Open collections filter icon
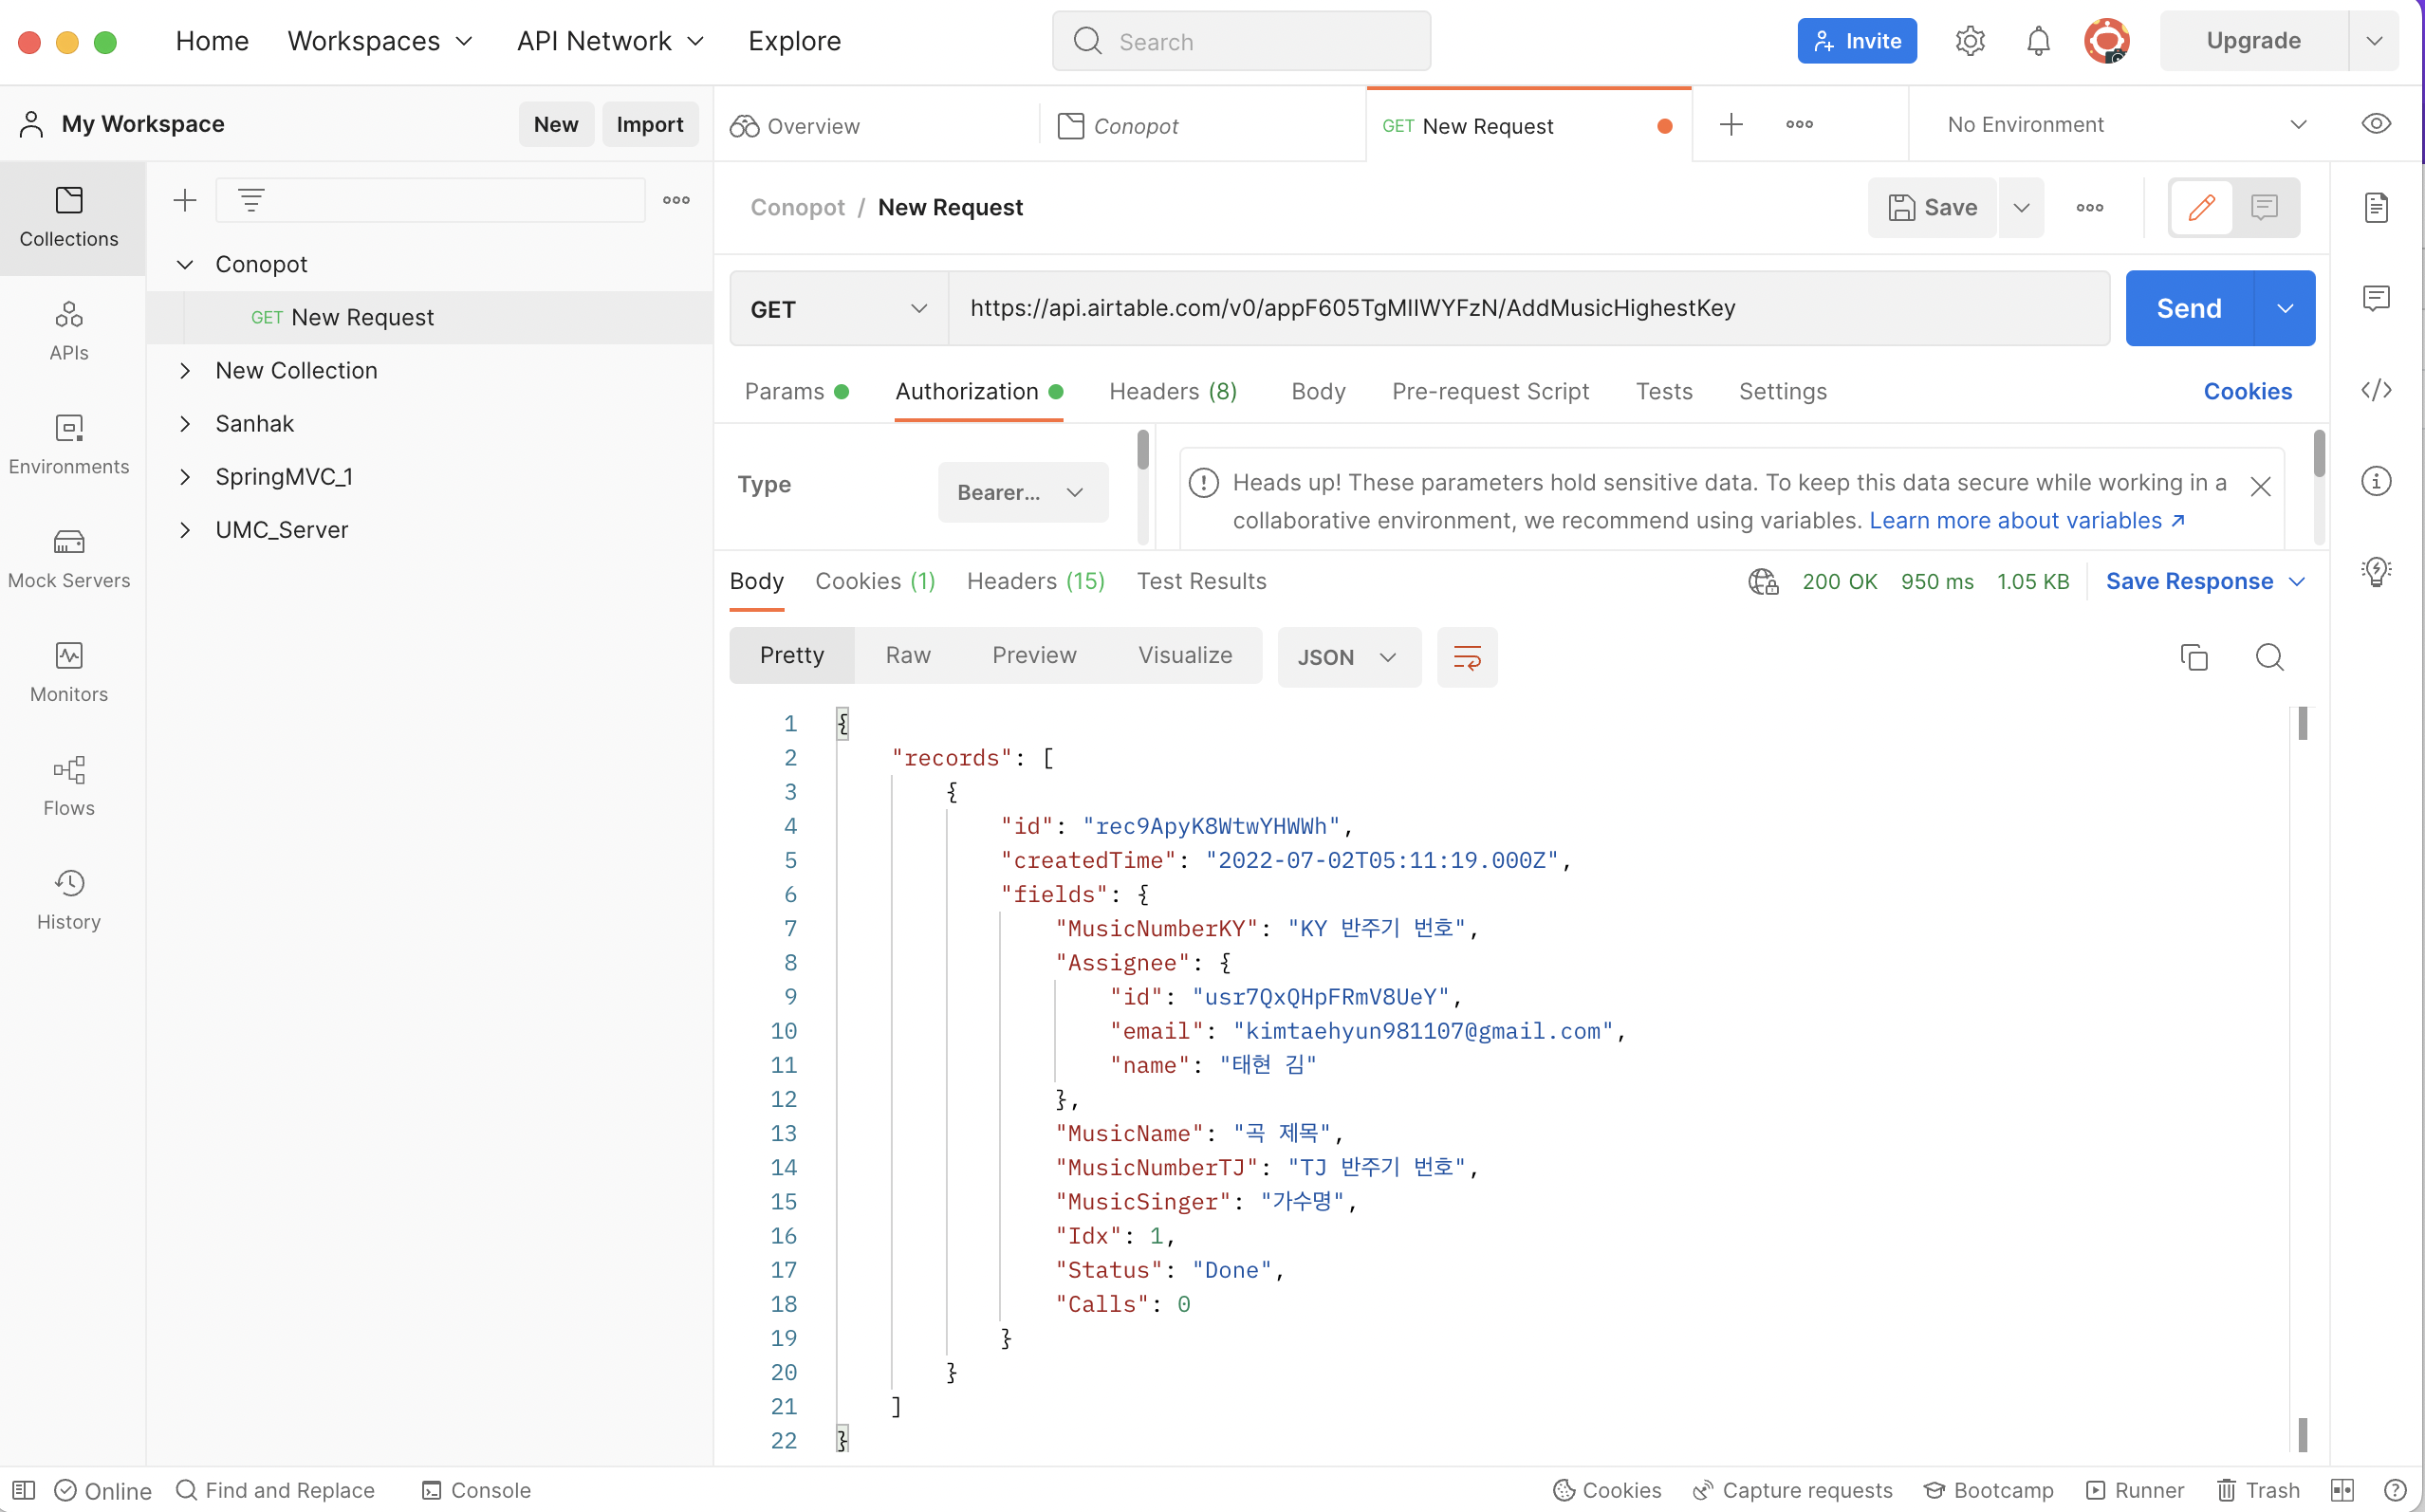 (x=251, y=200)
